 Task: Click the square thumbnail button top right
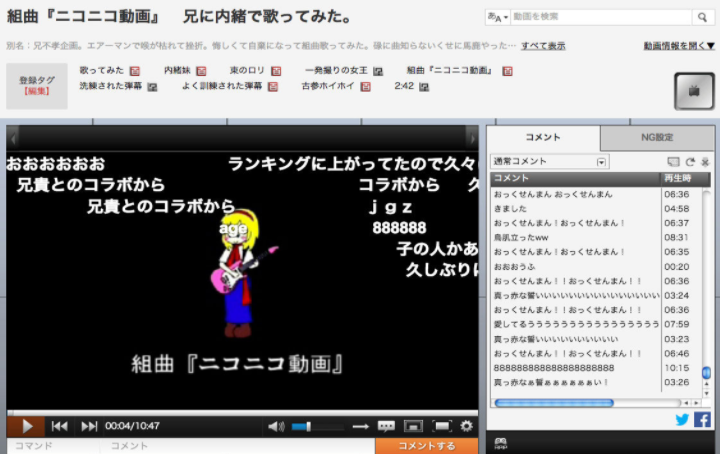[x=694, y=91]
